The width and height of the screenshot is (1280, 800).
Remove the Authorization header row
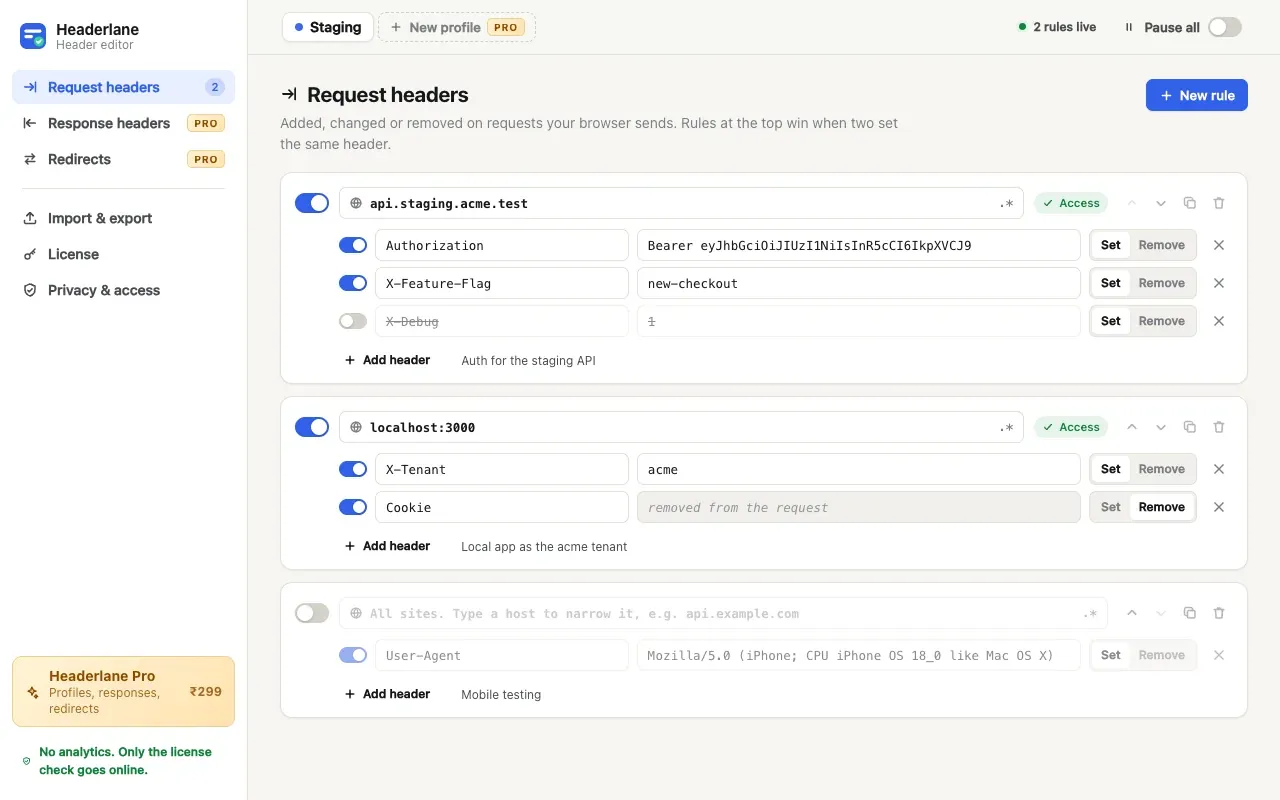tap(1219, 245)
